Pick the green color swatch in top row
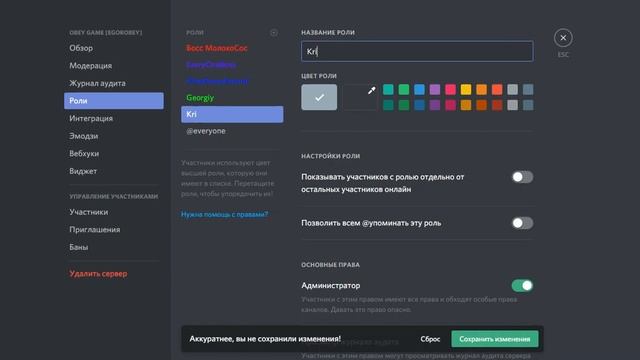Image resolution: width=640 pixels, height=360 pixels. pyautogui.click(x=404, y=89)
